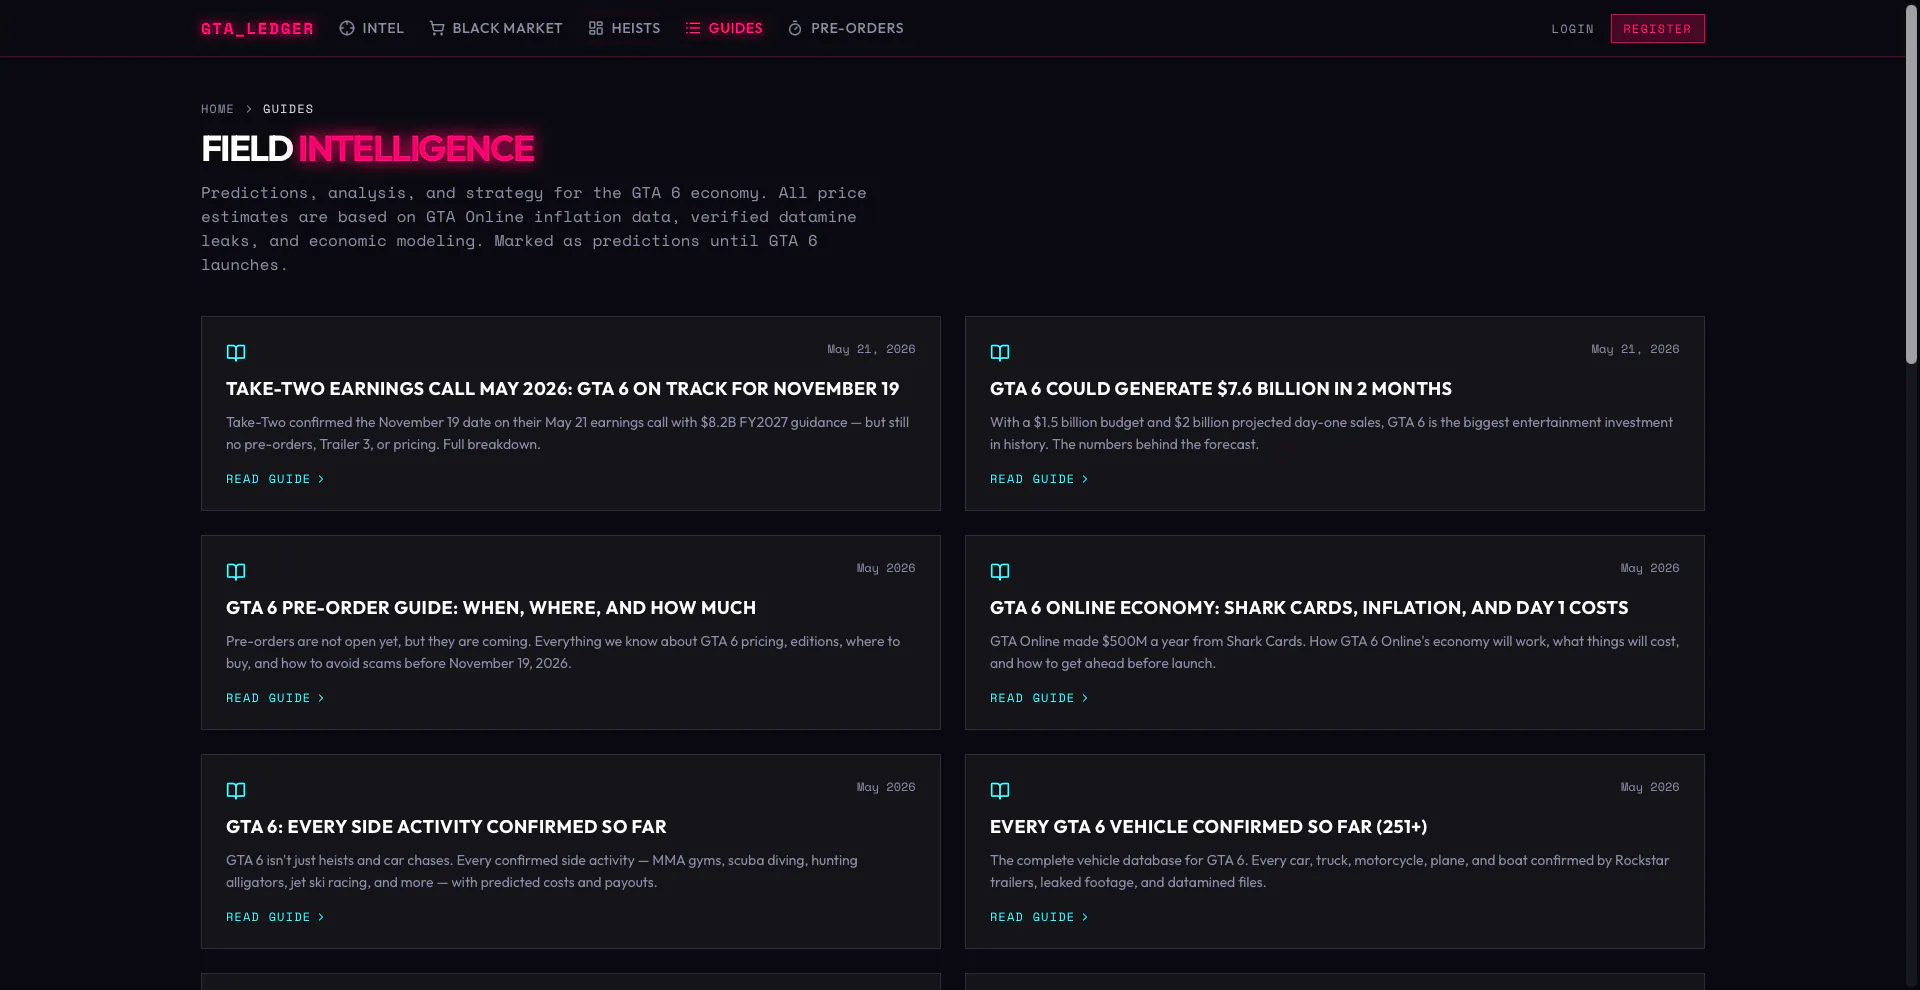
Task: Click the Heists grid icon
Action: pos(596,28)
